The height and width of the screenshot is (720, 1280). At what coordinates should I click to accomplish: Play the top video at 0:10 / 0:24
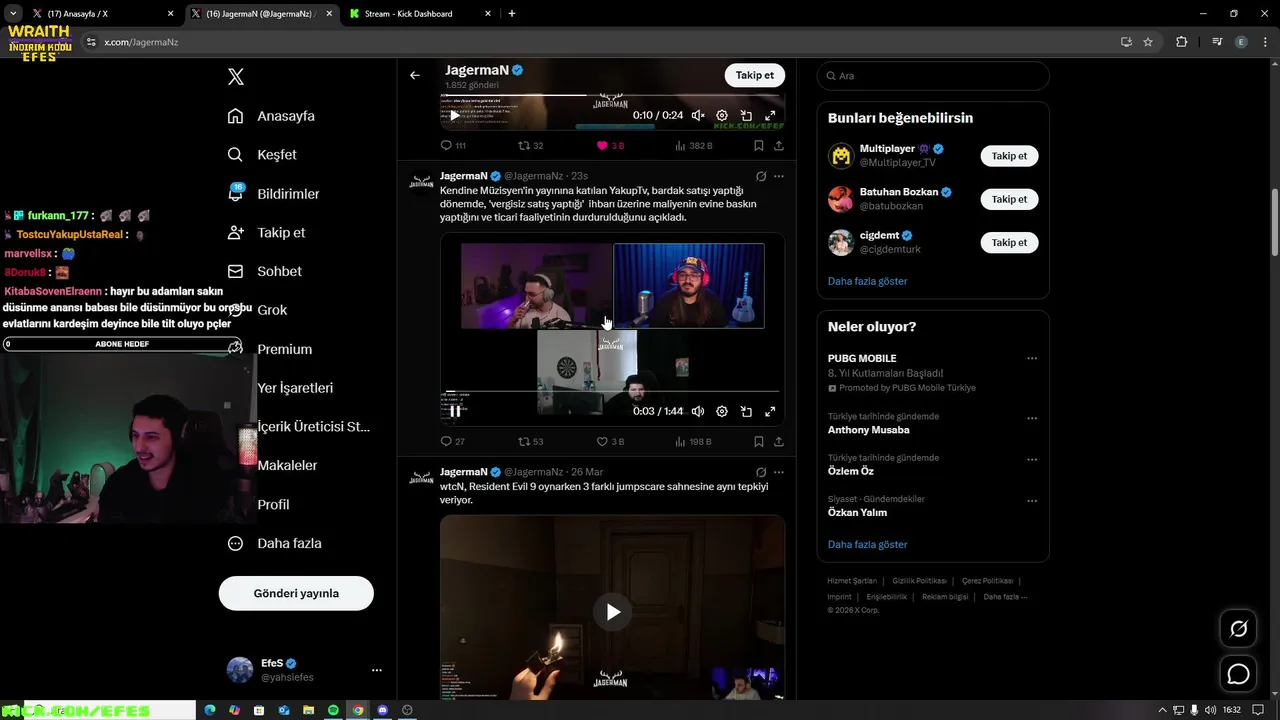[x=455, y=115]
